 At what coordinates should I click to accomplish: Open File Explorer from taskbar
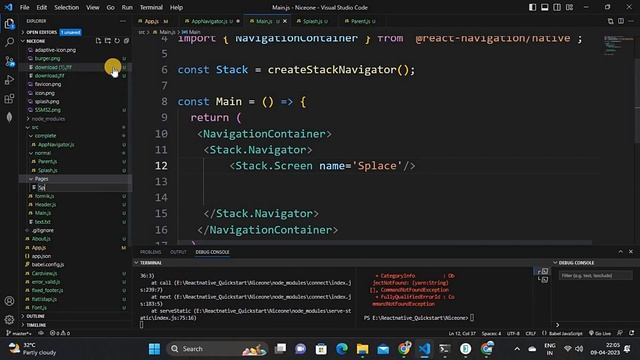point(362,349)
